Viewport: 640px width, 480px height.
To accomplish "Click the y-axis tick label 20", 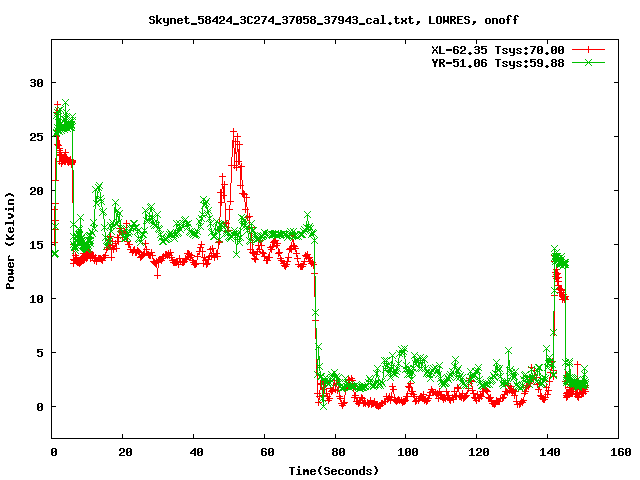I will point(36,191).
